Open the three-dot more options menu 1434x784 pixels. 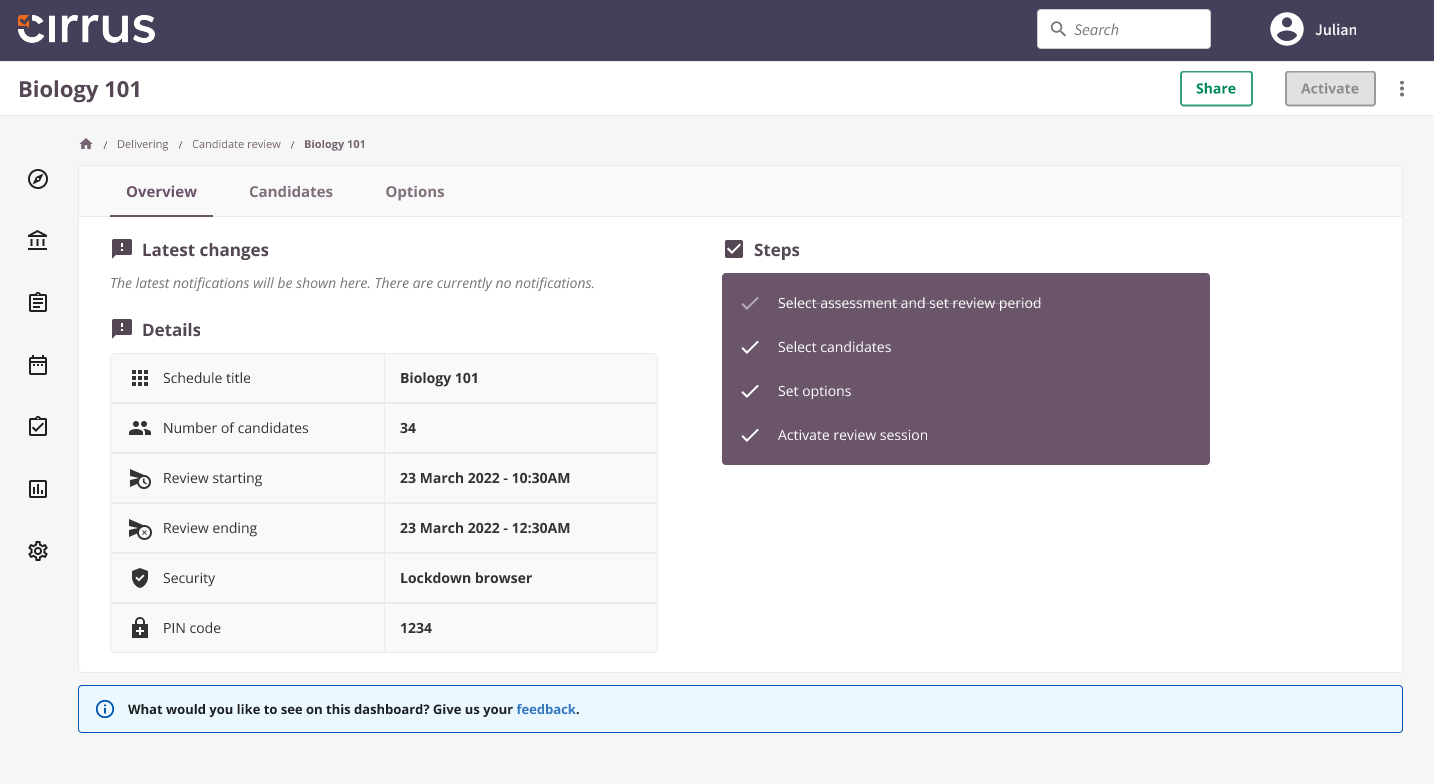(x=1402, y=89)
